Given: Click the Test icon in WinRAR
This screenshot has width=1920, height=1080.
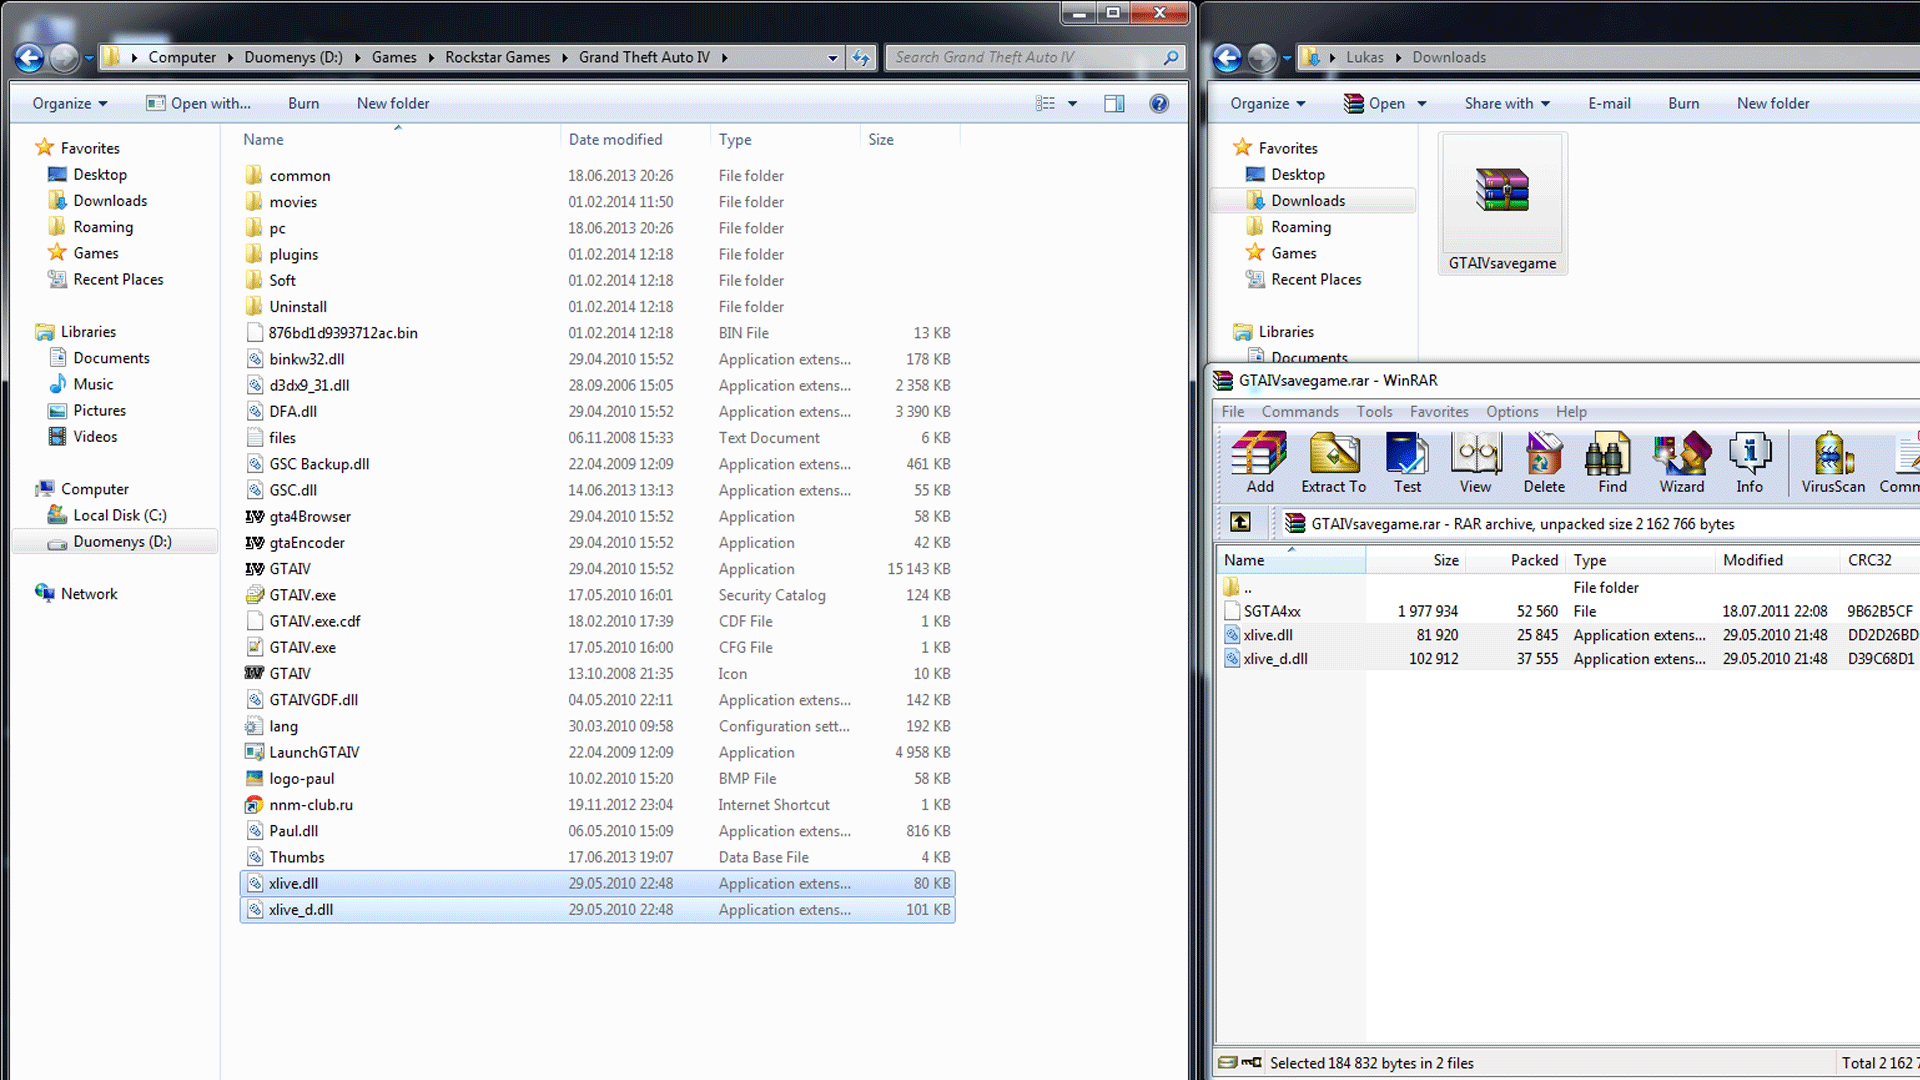Looking at the screenshot, I should (x=1407, y=463).
